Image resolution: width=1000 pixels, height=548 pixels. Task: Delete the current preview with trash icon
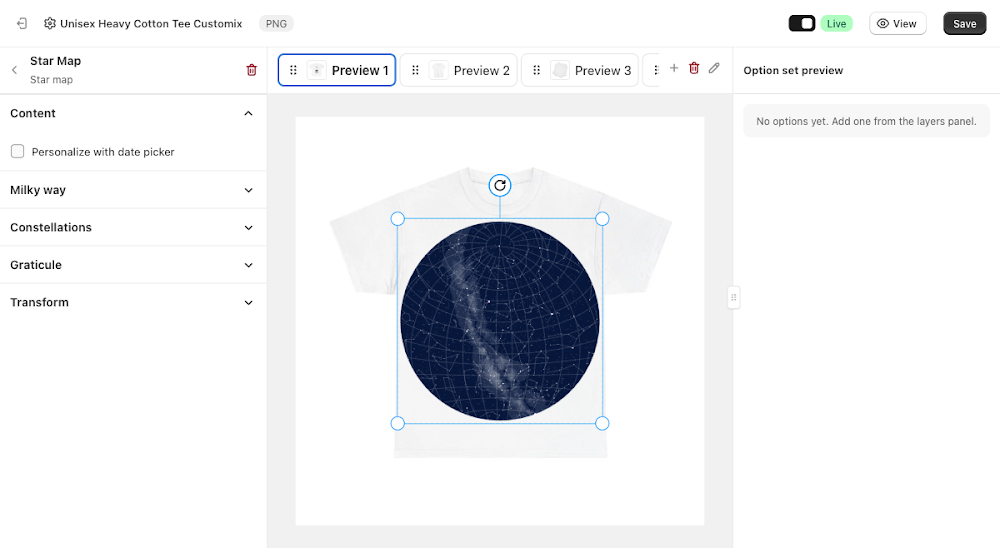coord(694,68)
